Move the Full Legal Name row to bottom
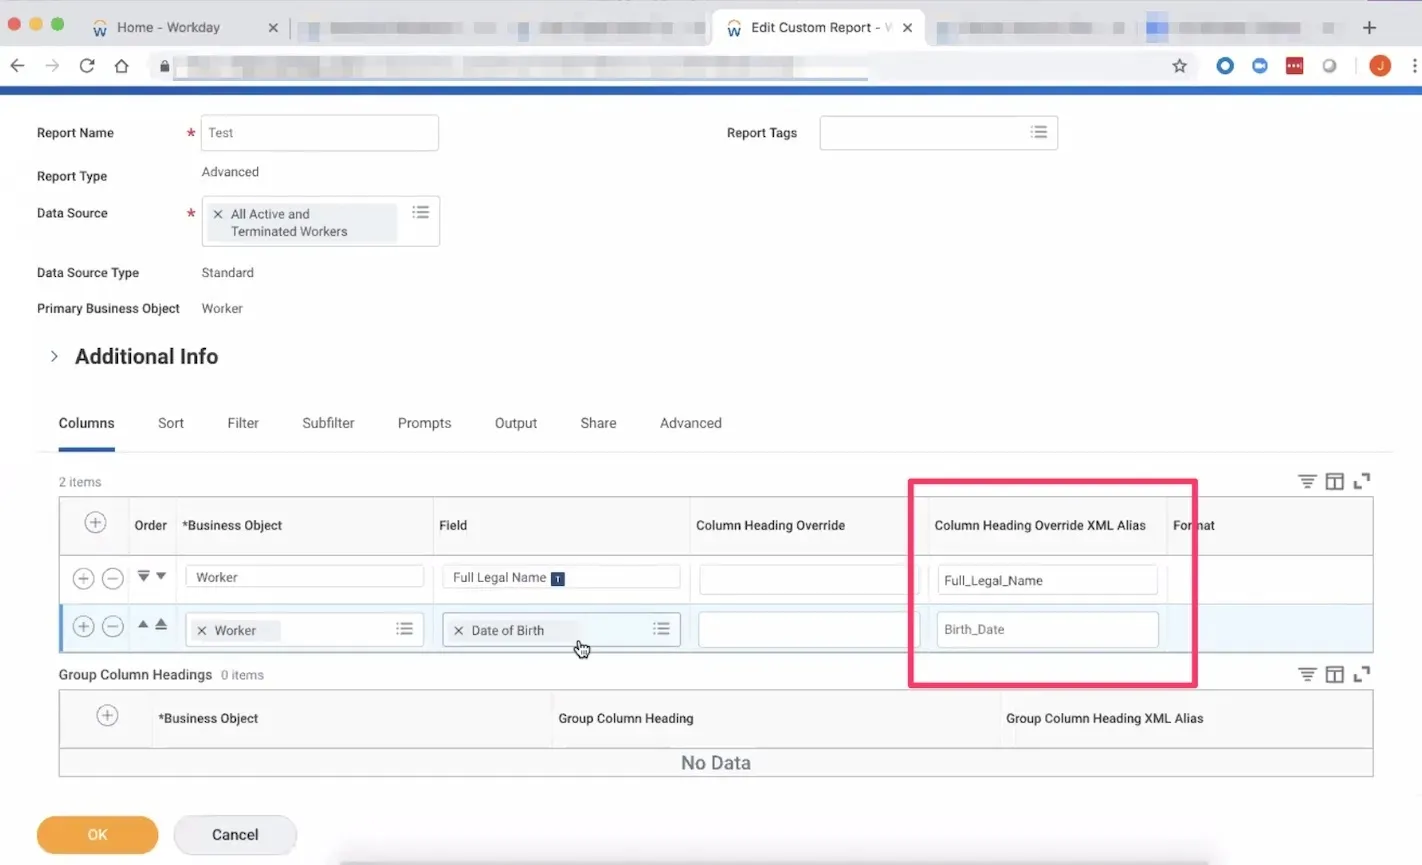This screenshot has width=1422, height=865. coord(143,576)
